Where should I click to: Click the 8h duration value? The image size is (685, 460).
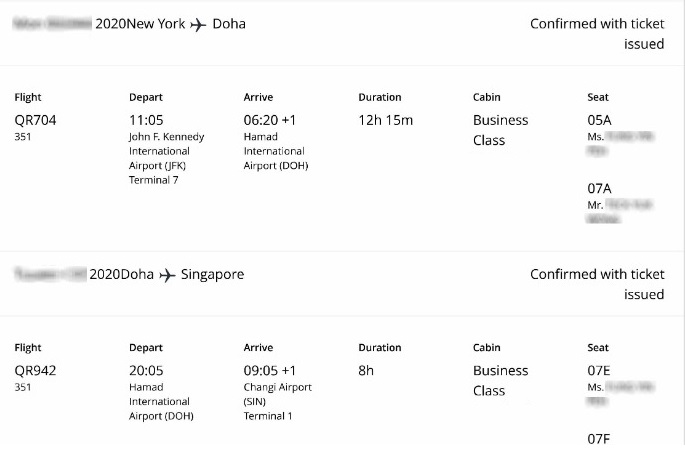pyautogui.click(x=366, y=371)
